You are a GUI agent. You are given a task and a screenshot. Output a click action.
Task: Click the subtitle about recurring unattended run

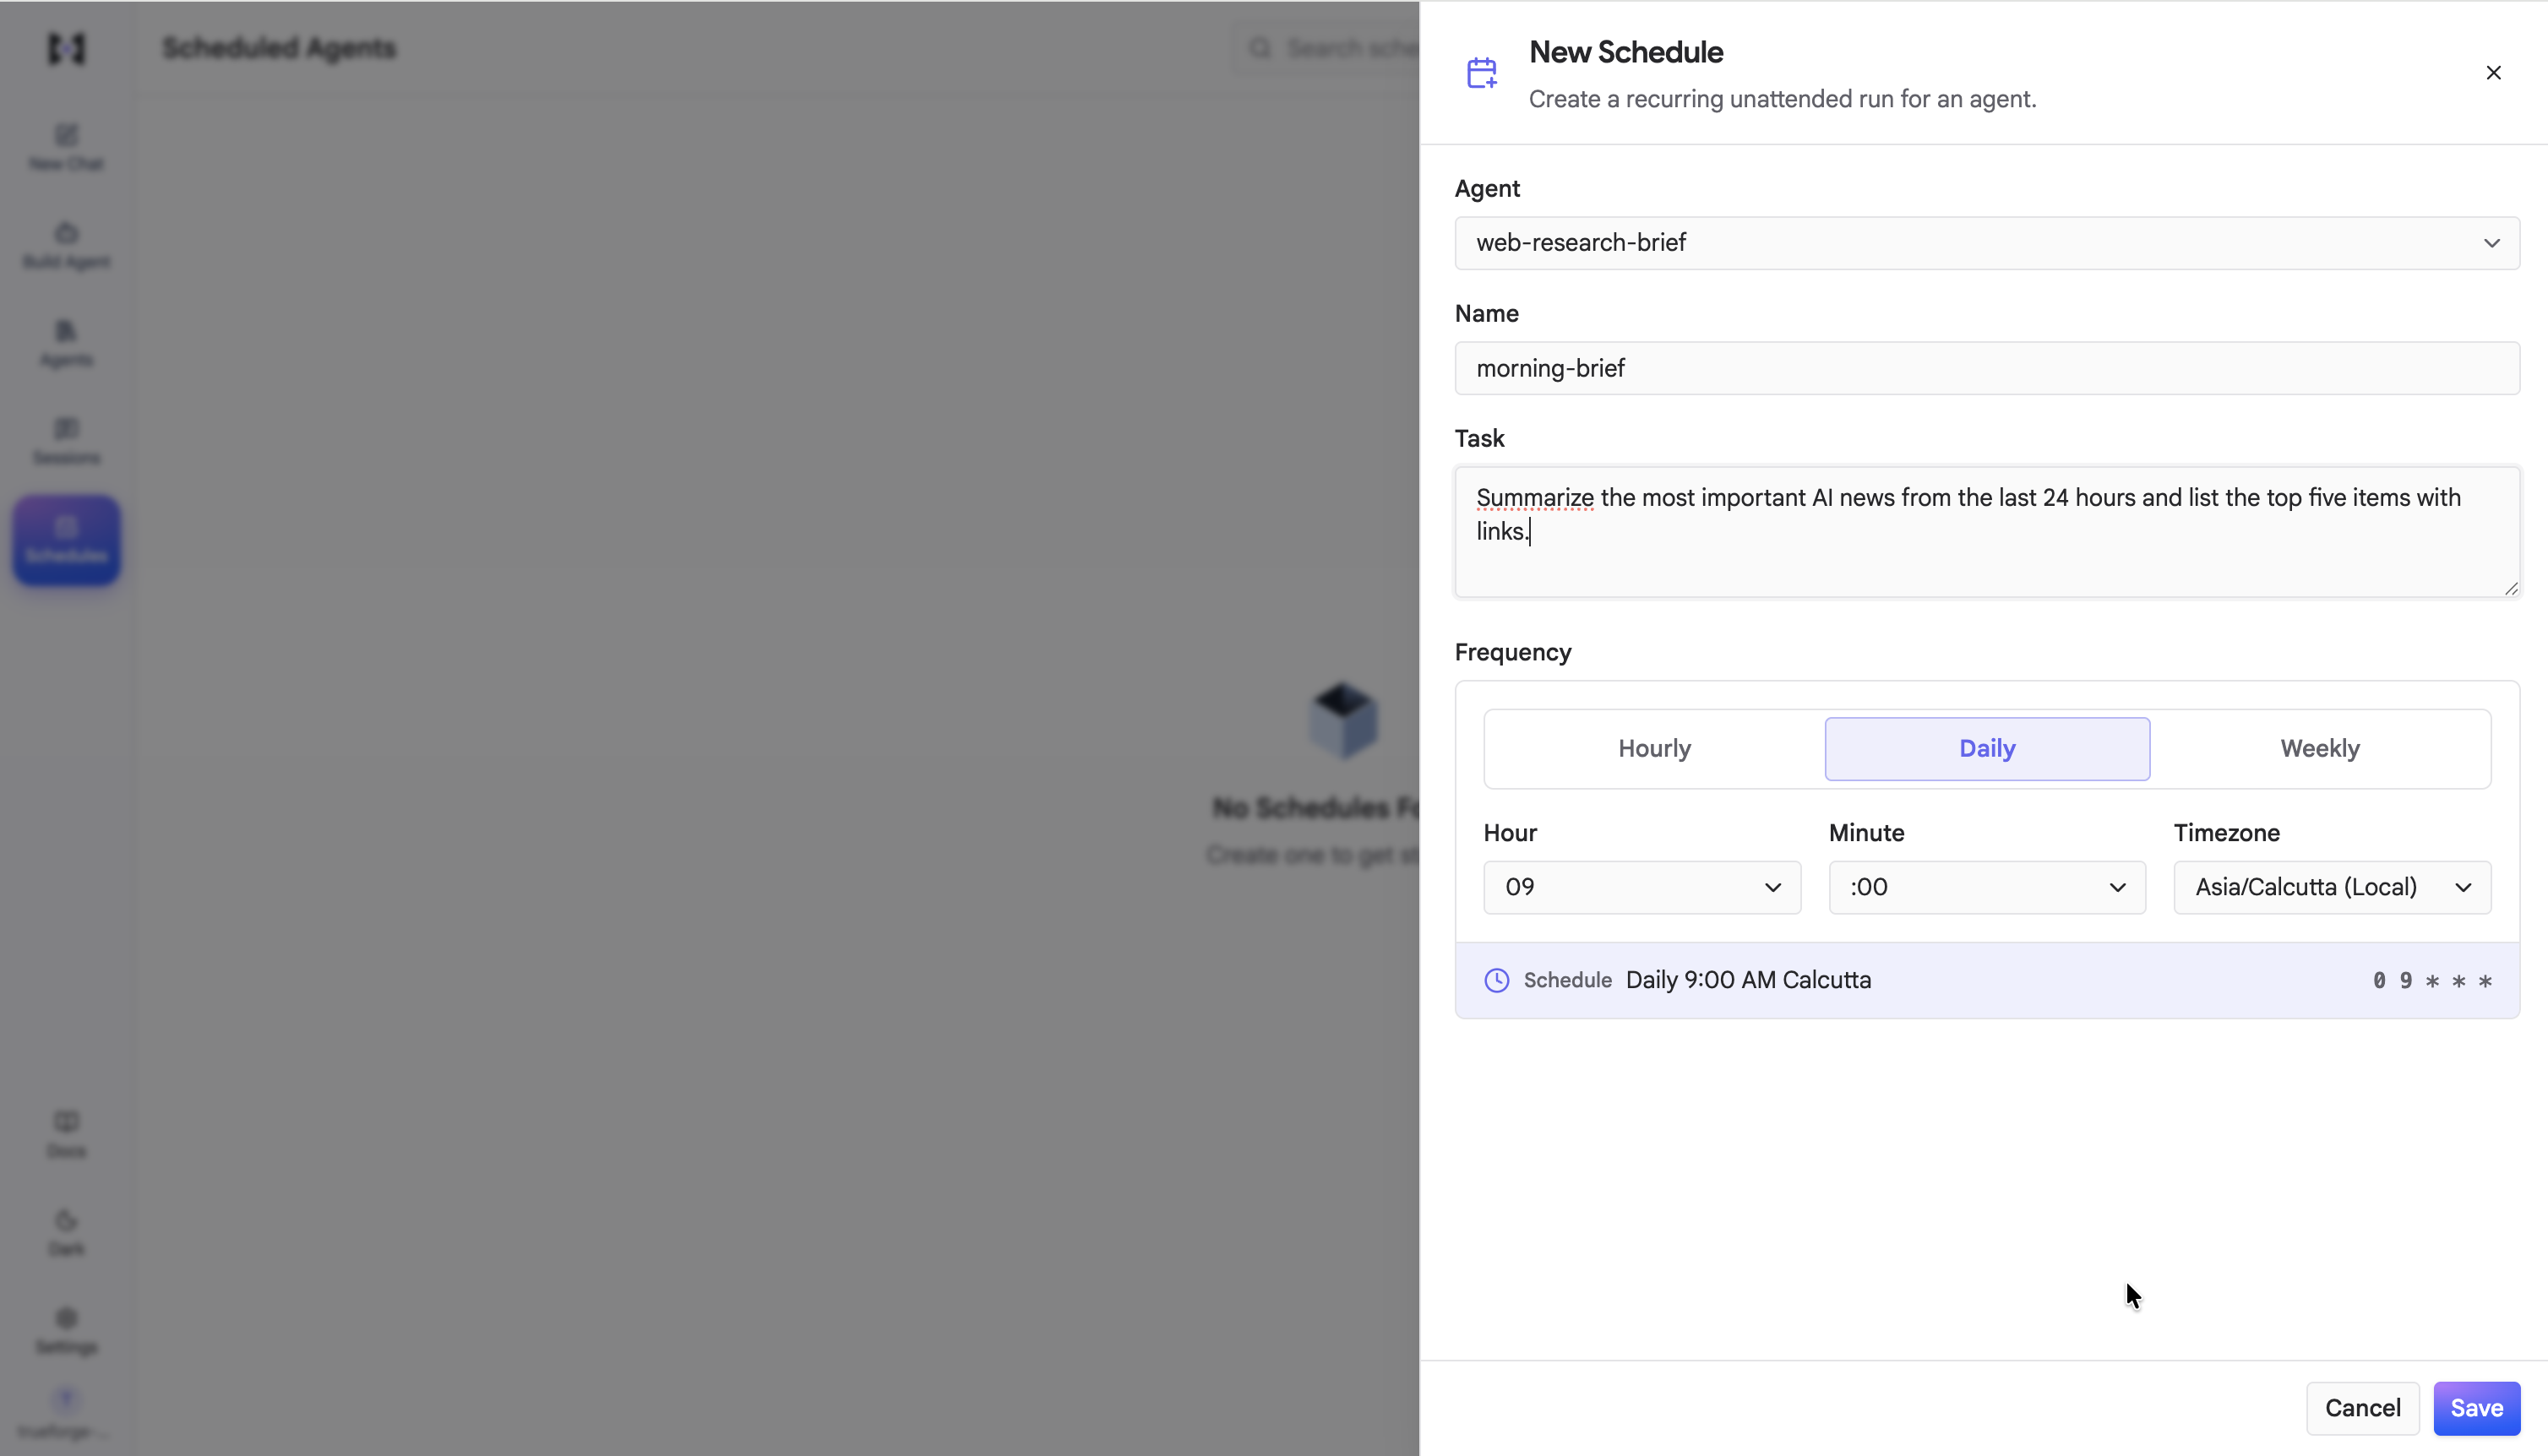[x=1782, y=99]
